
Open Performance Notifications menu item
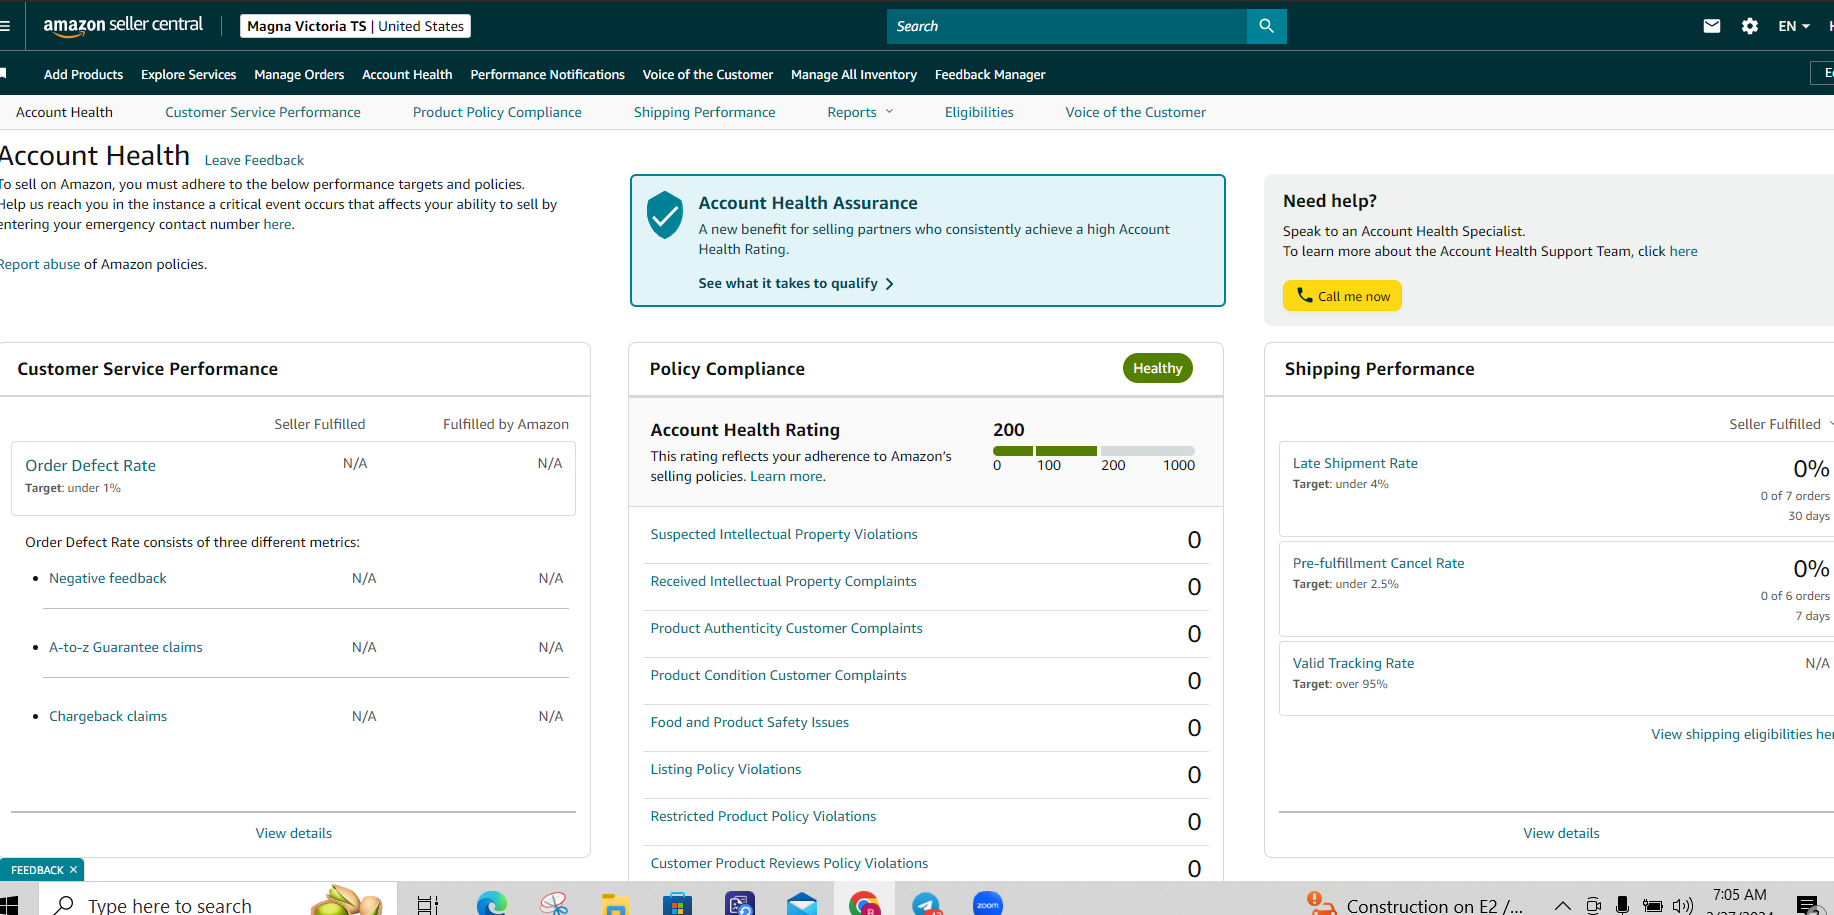point(547,74)
